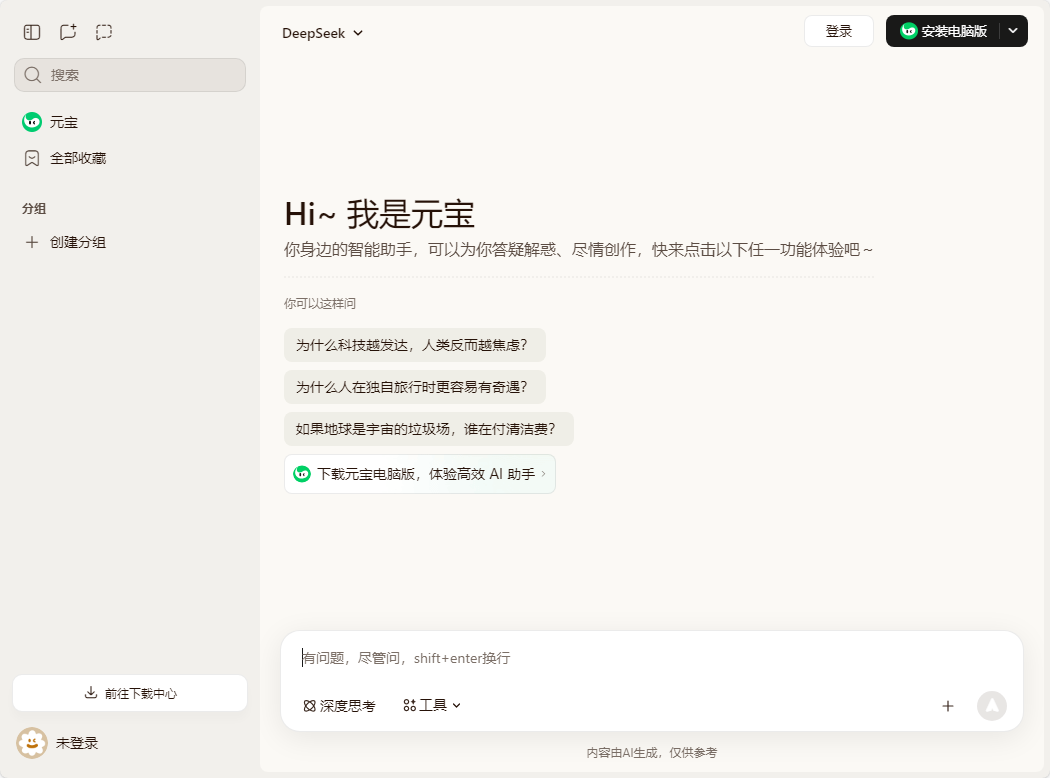This screenshot has width=1050, height=778.
Task: Click the 未登录 account label
Action: coord(77,743)
